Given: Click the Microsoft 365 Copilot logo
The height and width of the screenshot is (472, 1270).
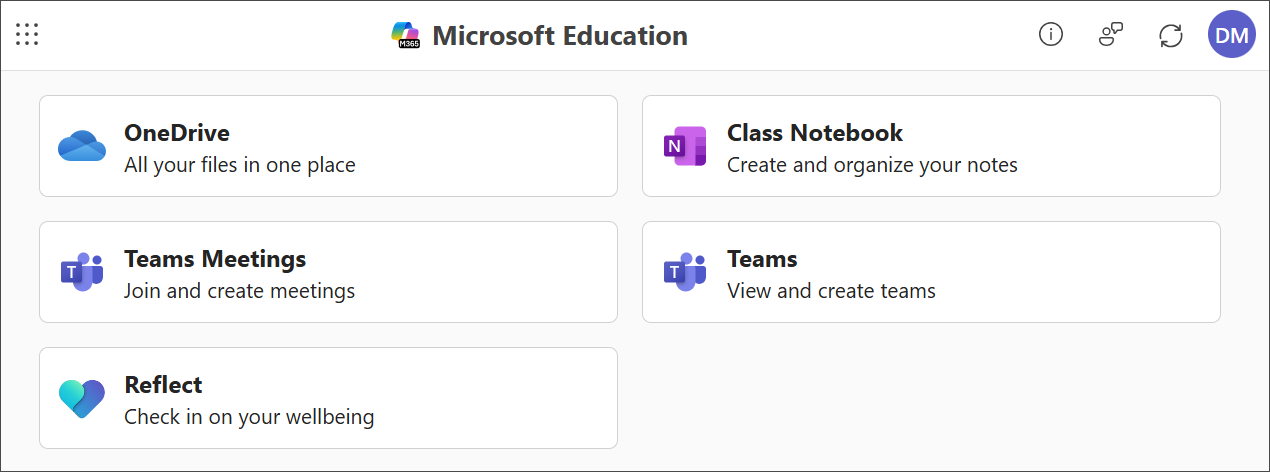Looking at the screenshot, I should pyautogui.click(x=406, y=36).
